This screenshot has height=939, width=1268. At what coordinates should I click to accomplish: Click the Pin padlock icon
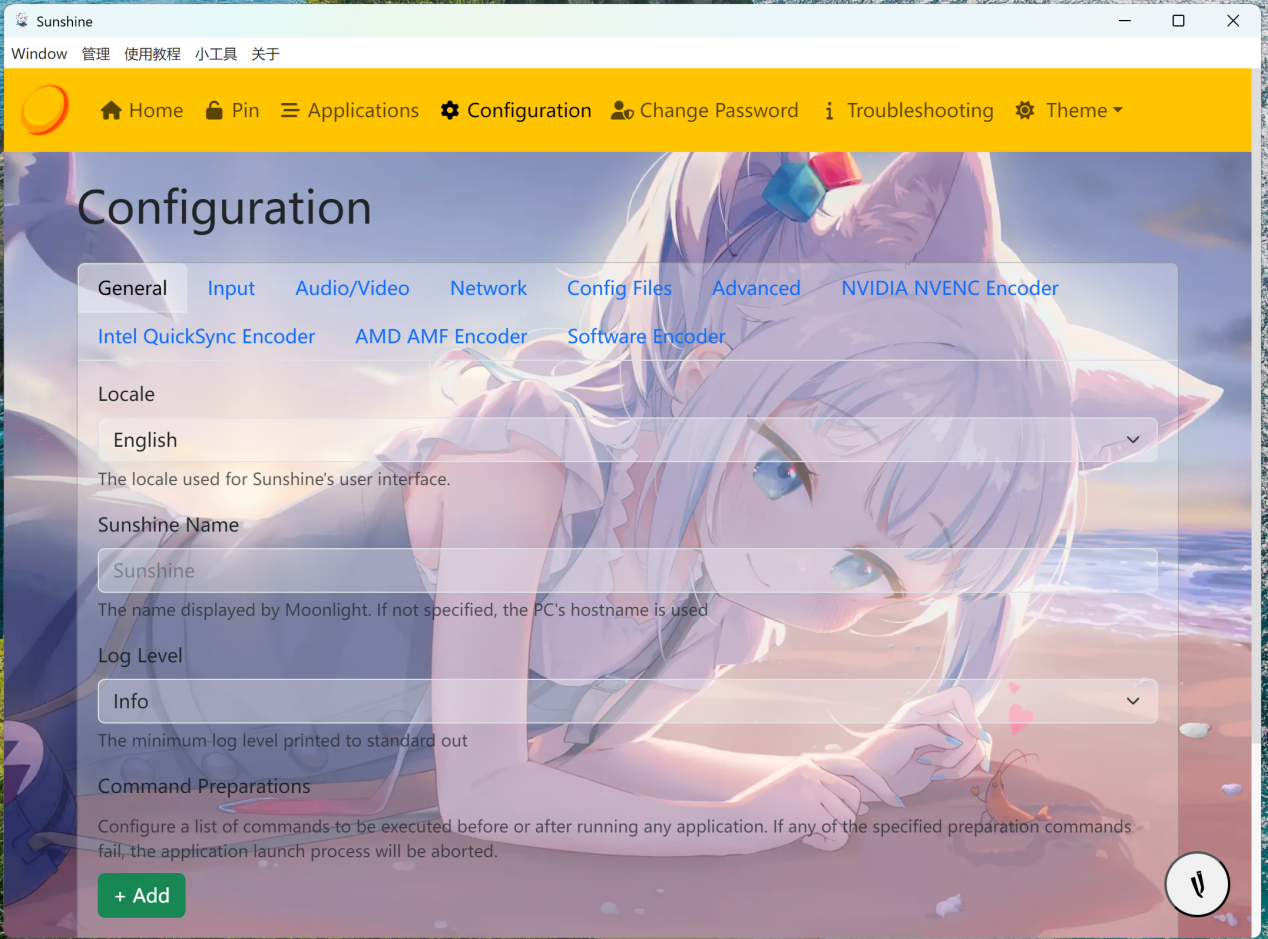214,110
